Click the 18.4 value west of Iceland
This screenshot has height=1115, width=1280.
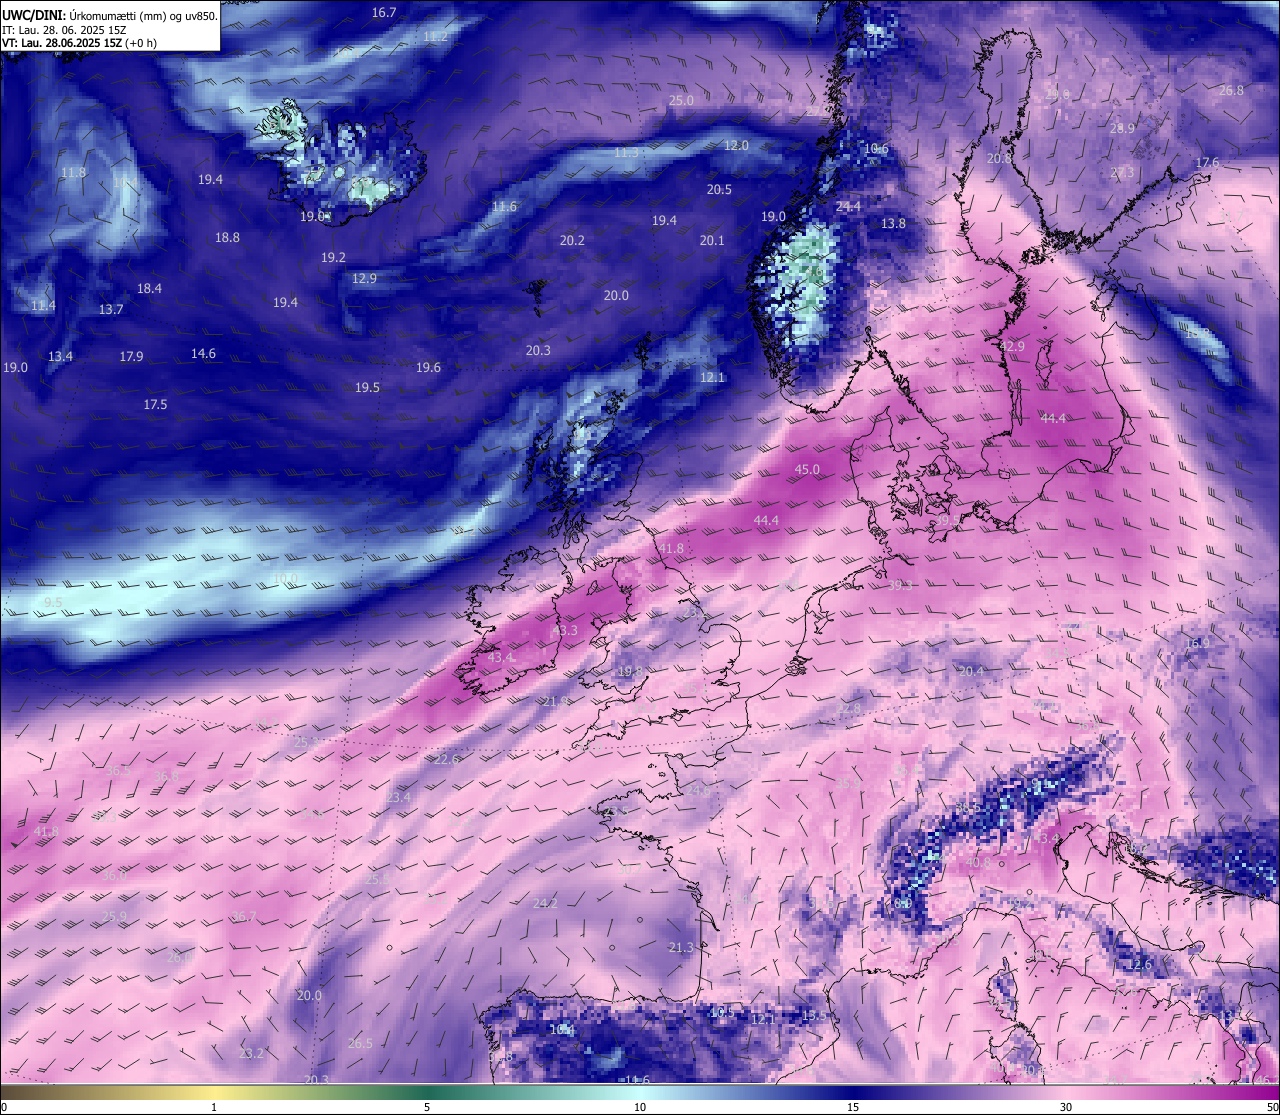(149, 288)
